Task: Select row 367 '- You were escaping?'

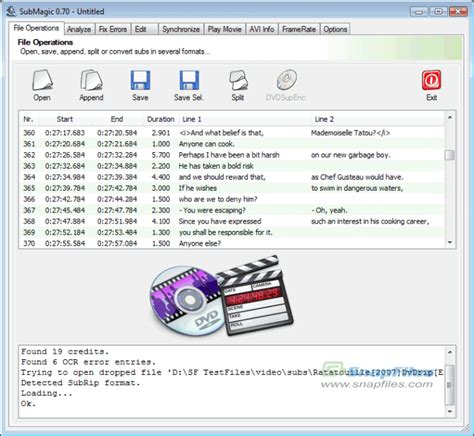Action: coord(232,210)
